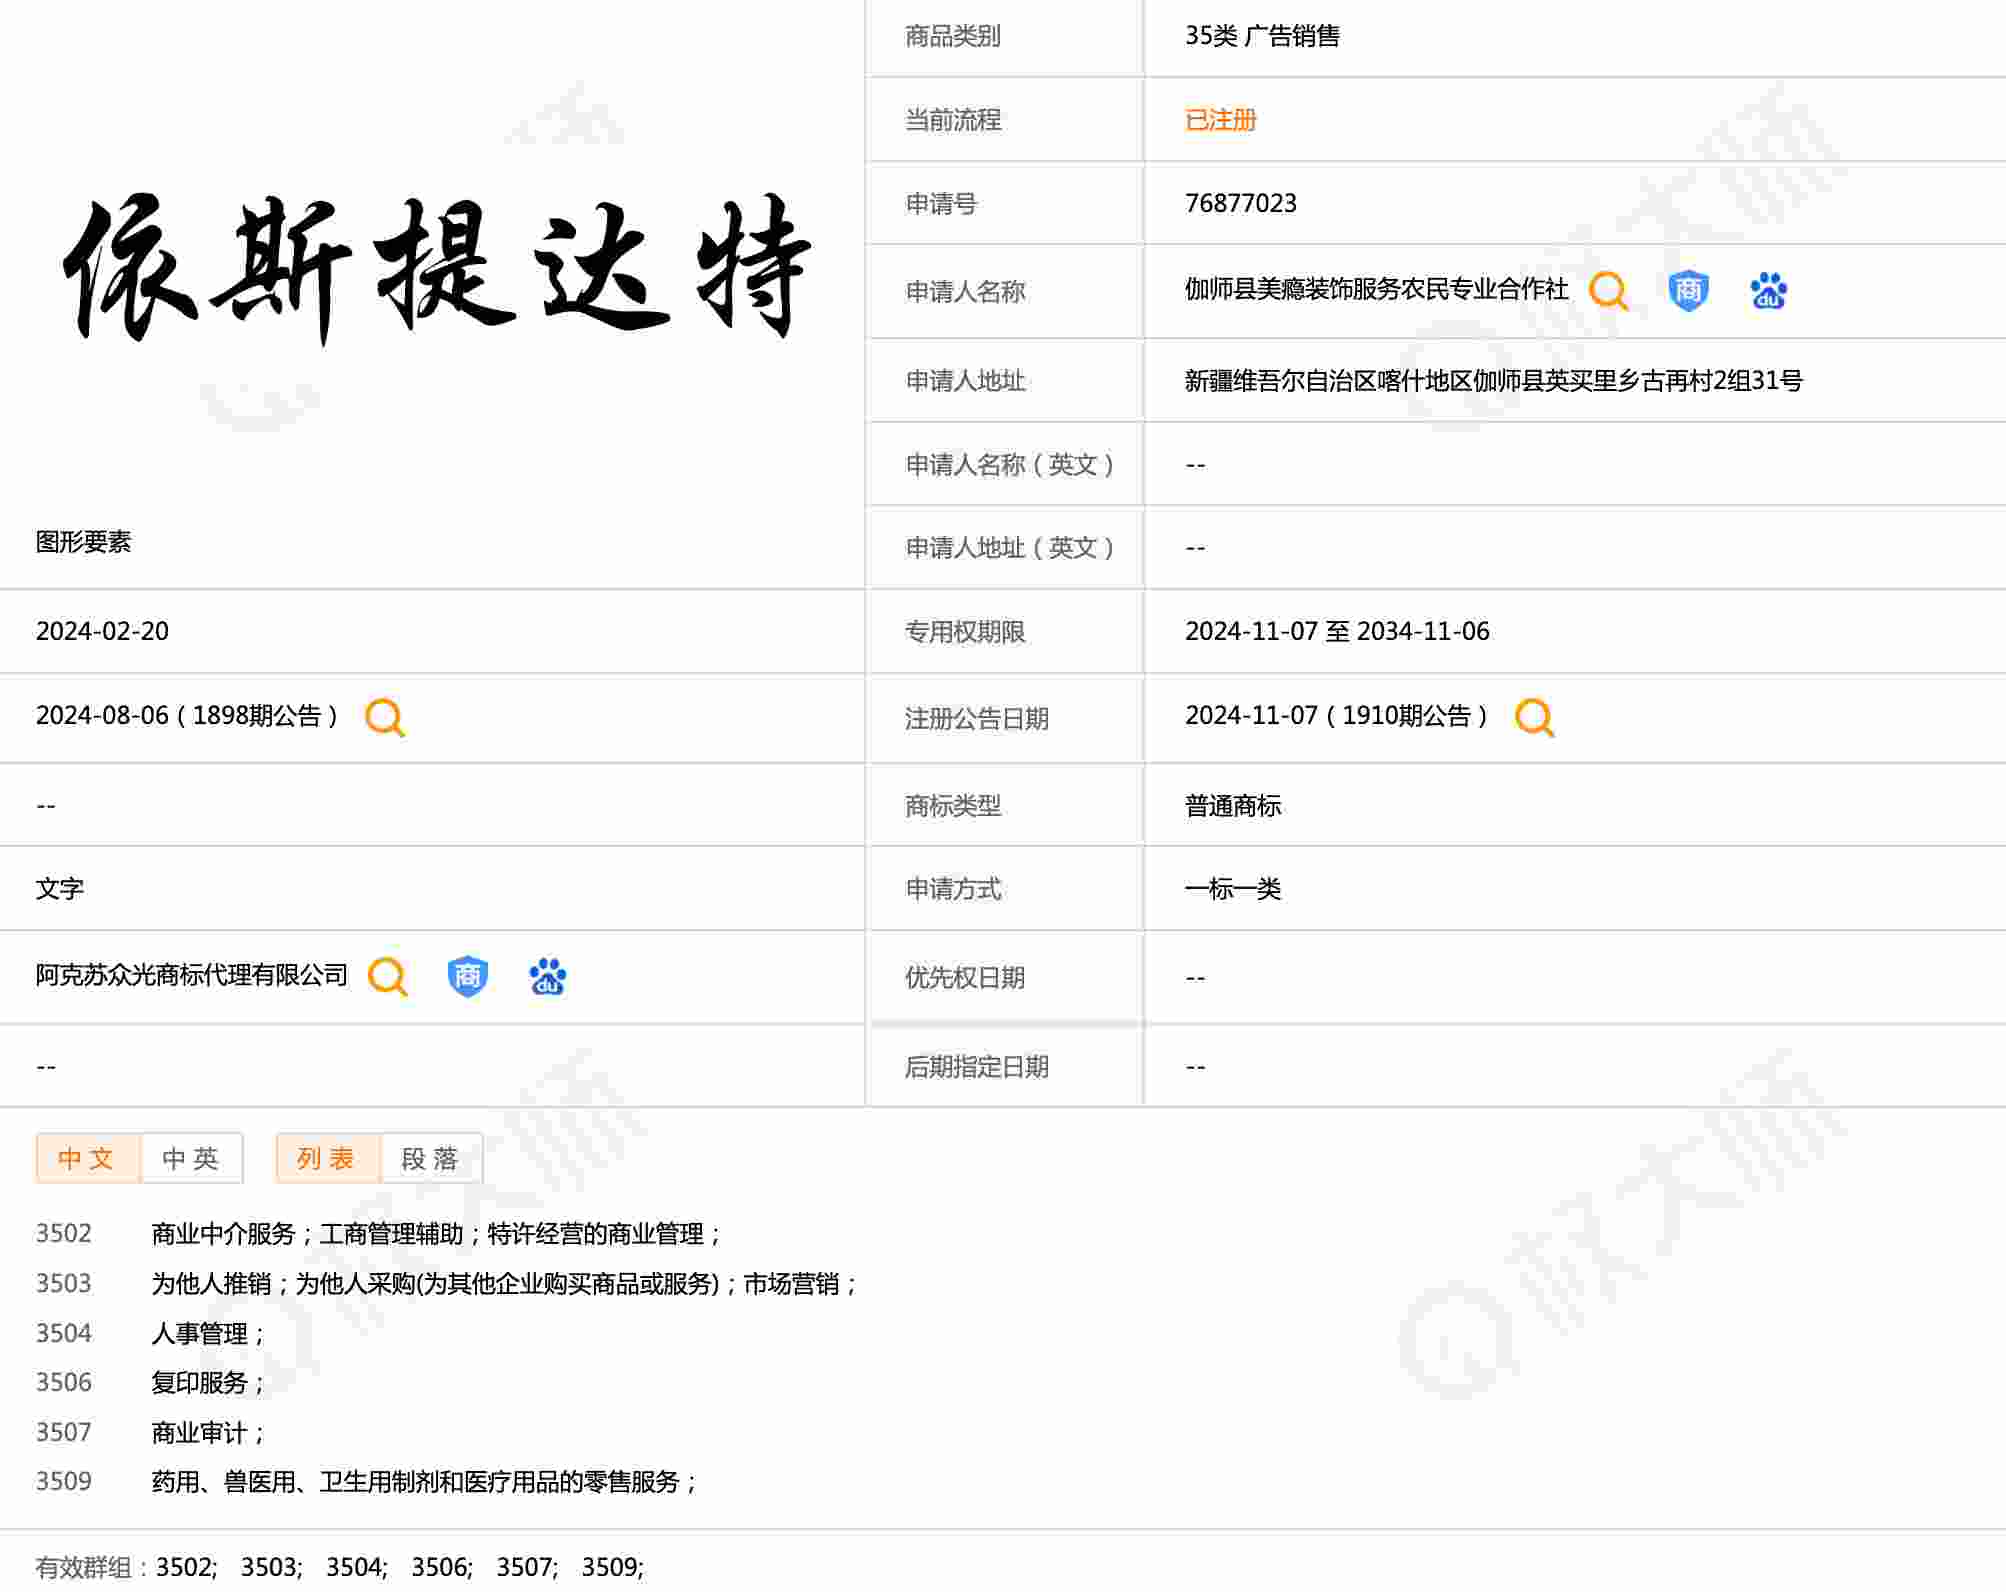Click the registration announcement date 2024-11-07 text

tap(1250, 716)
